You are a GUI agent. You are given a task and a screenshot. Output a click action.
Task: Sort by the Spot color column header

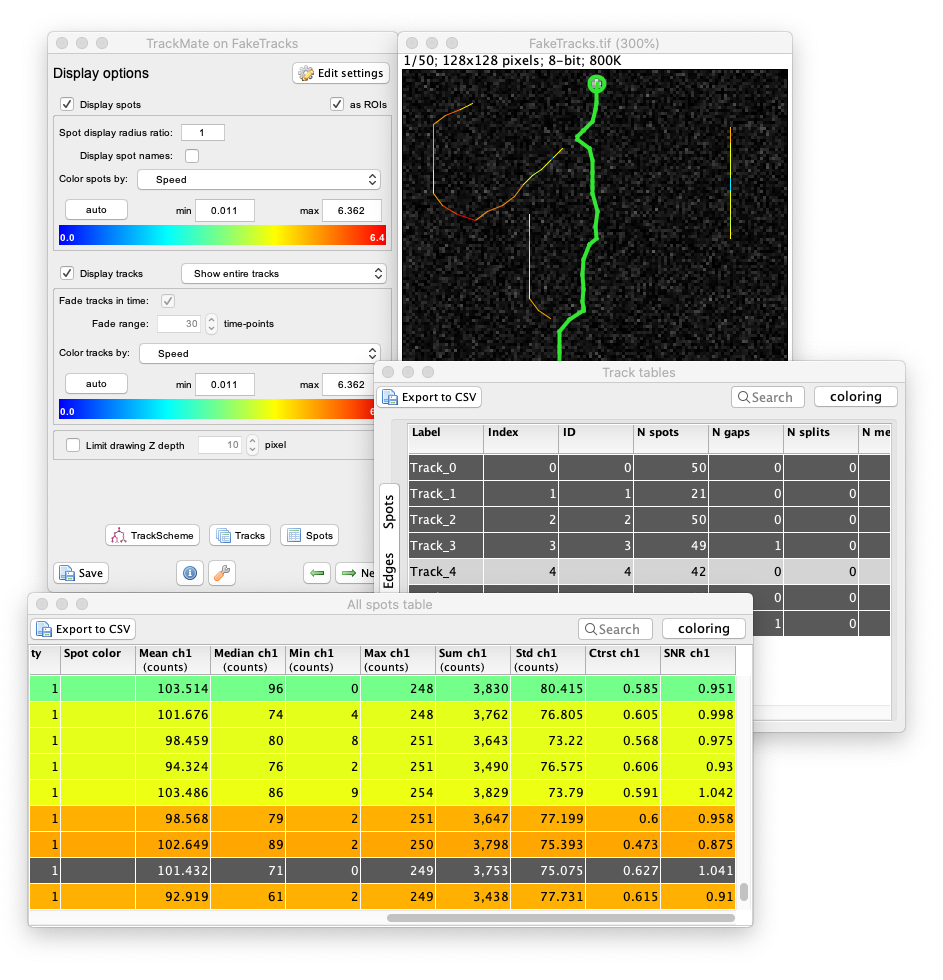(98, 660)
